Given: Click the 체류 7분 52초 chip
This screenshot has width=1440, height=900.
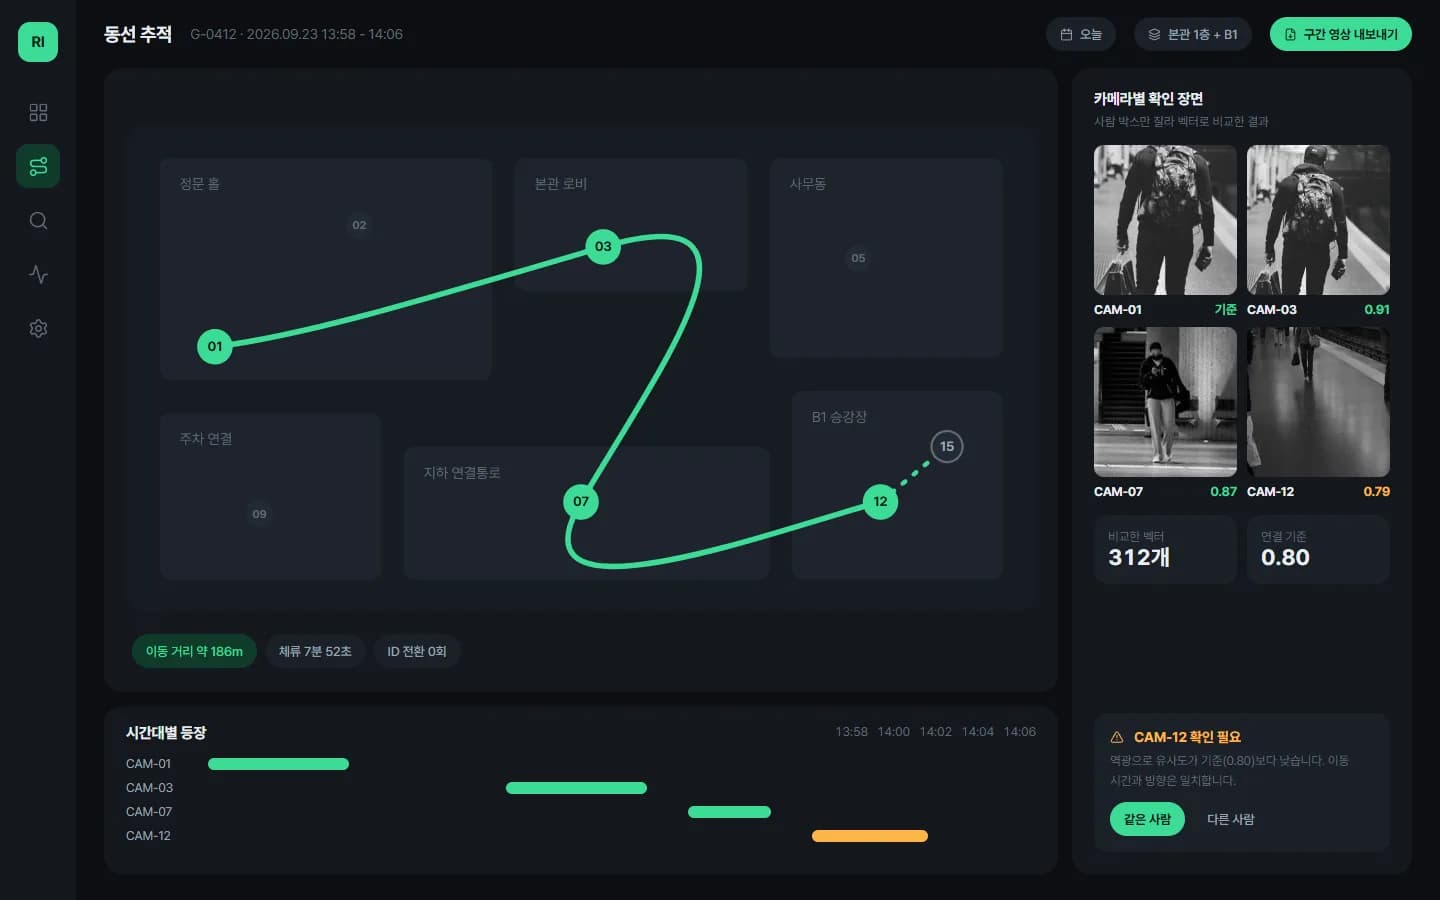Looking at the screenshot, I should coord(315,651).
